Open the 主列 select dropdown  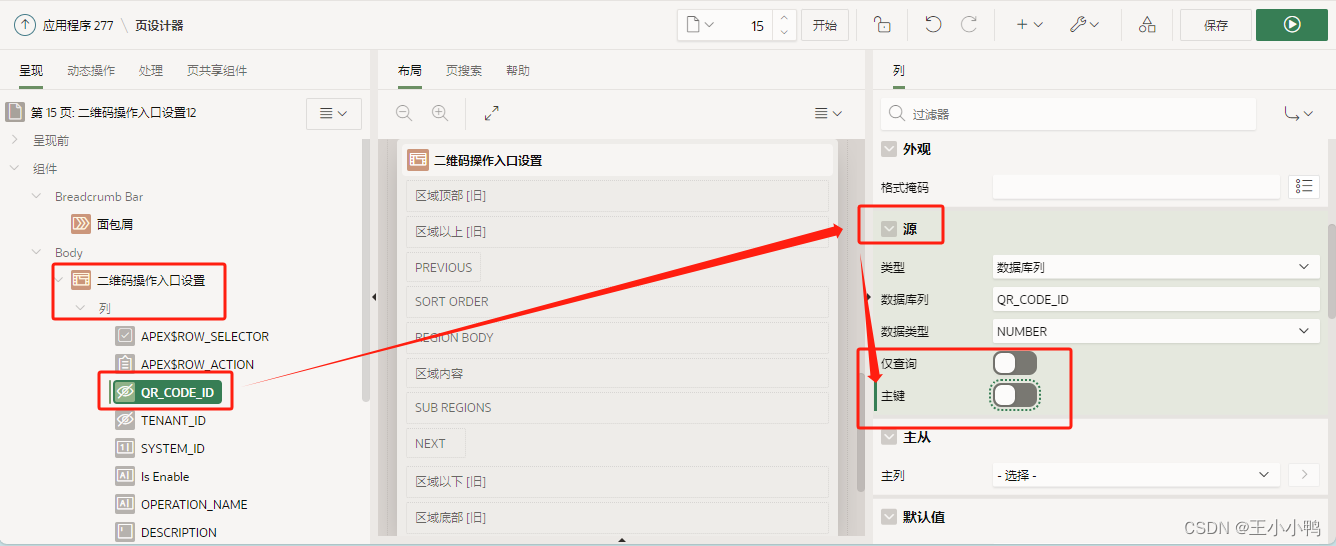1136,475
